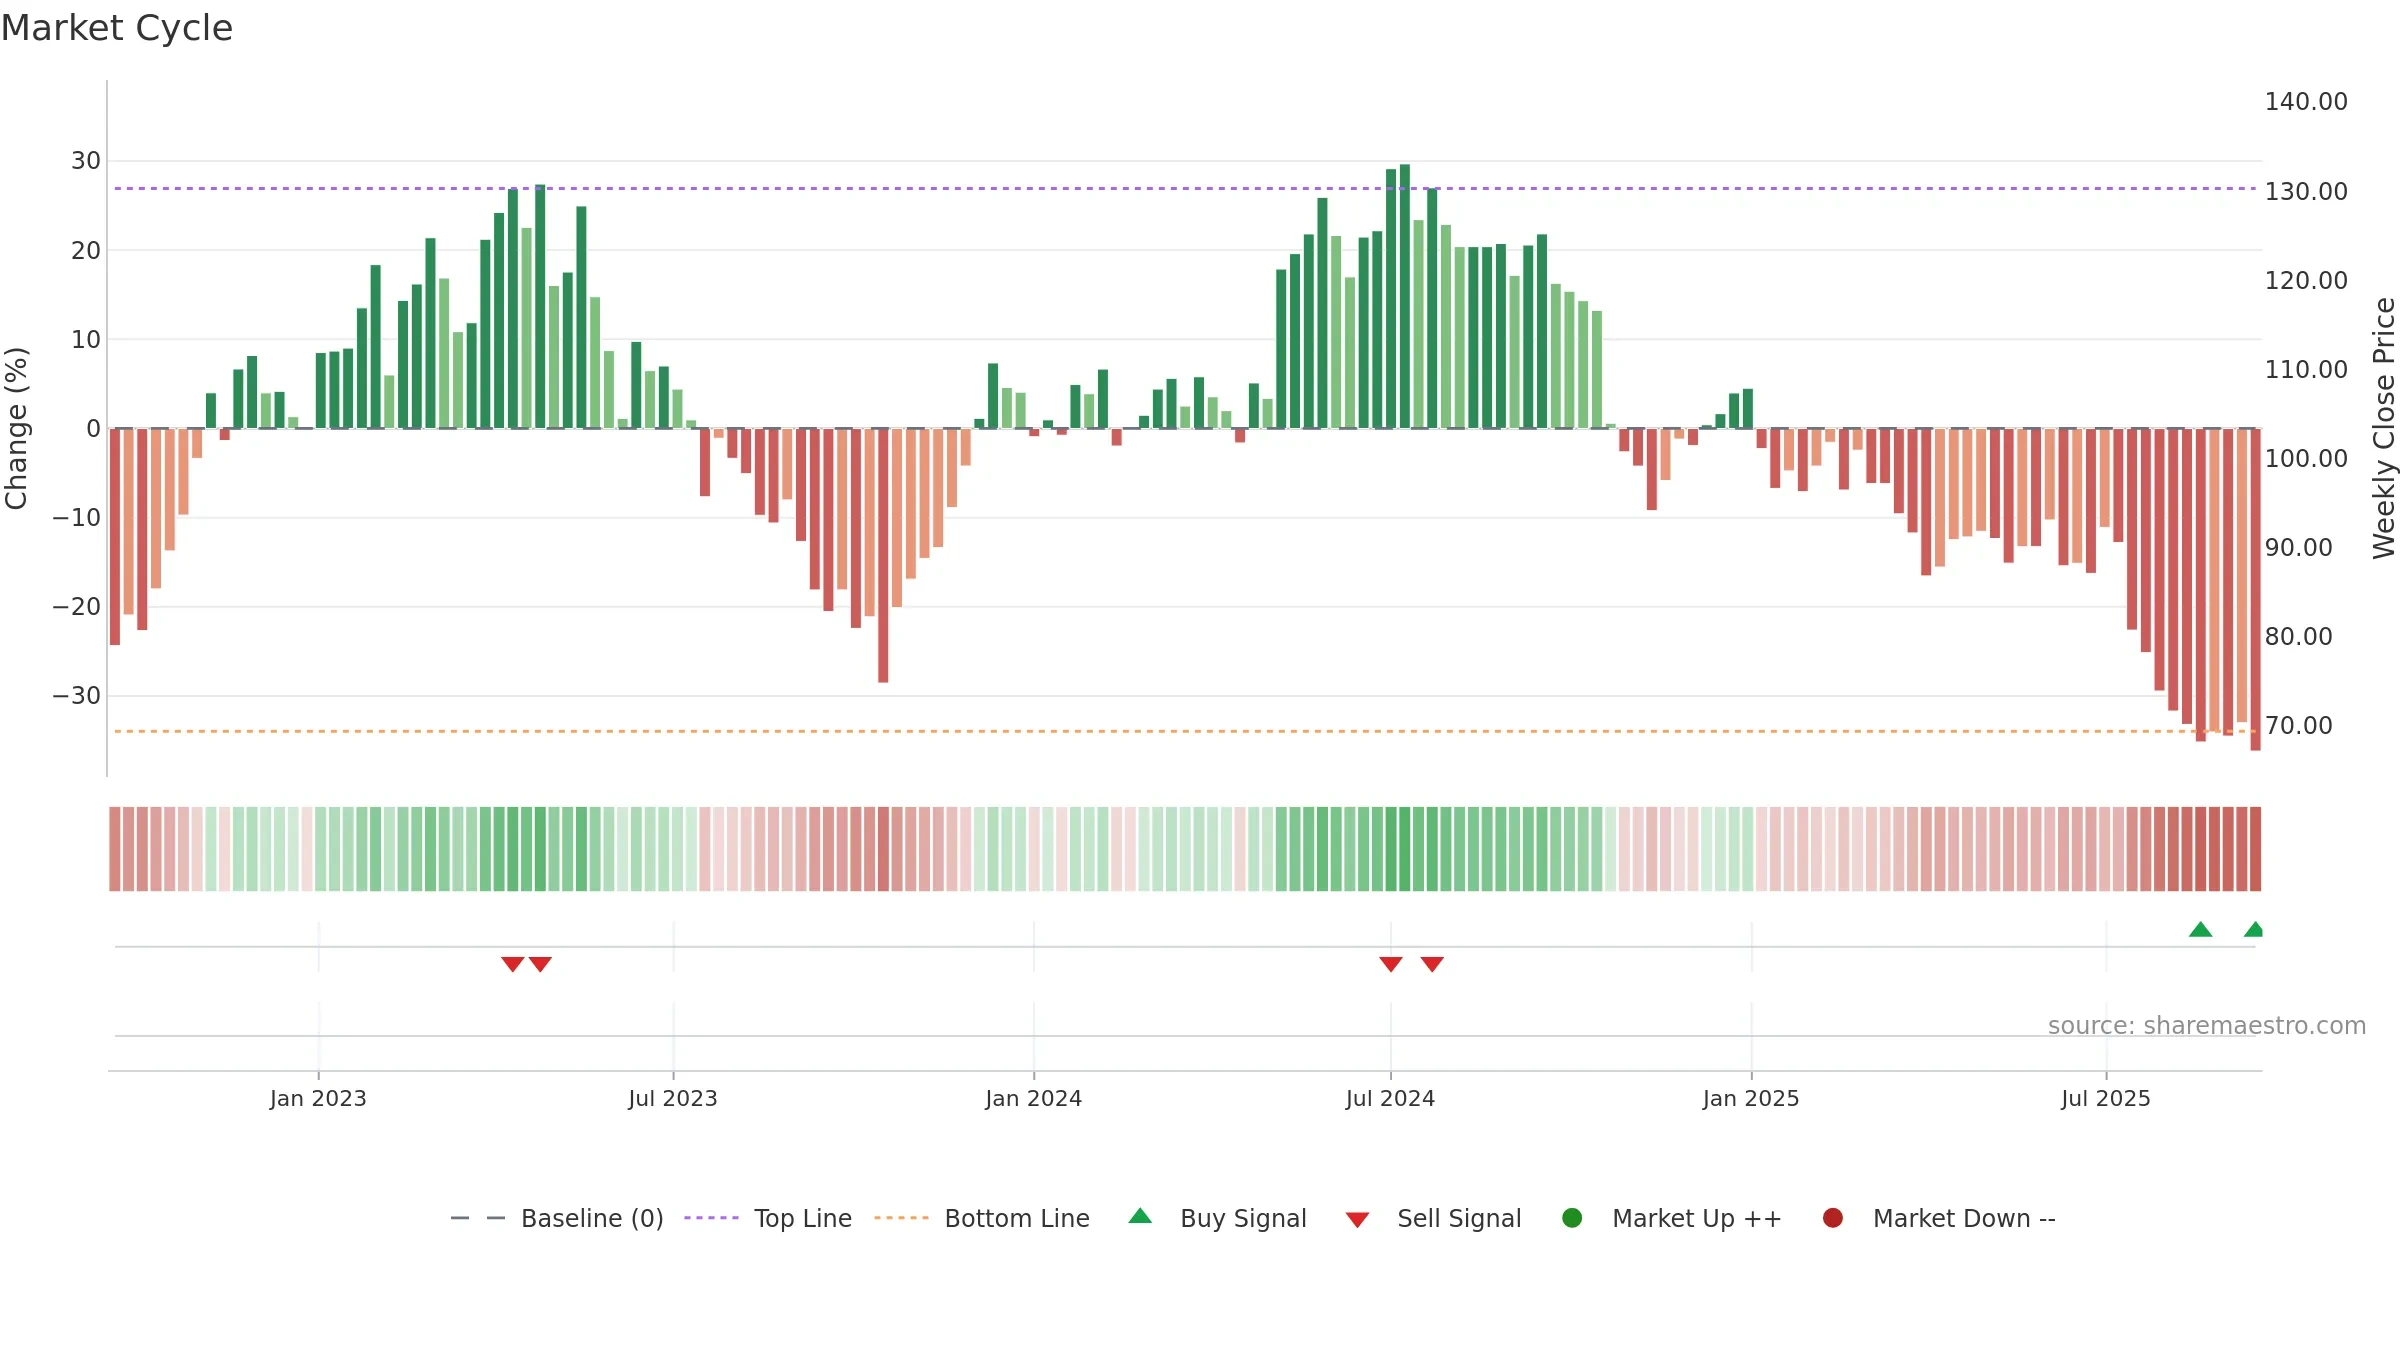Click the Weekly Close Price axis title

click(x=2384, y=428)
